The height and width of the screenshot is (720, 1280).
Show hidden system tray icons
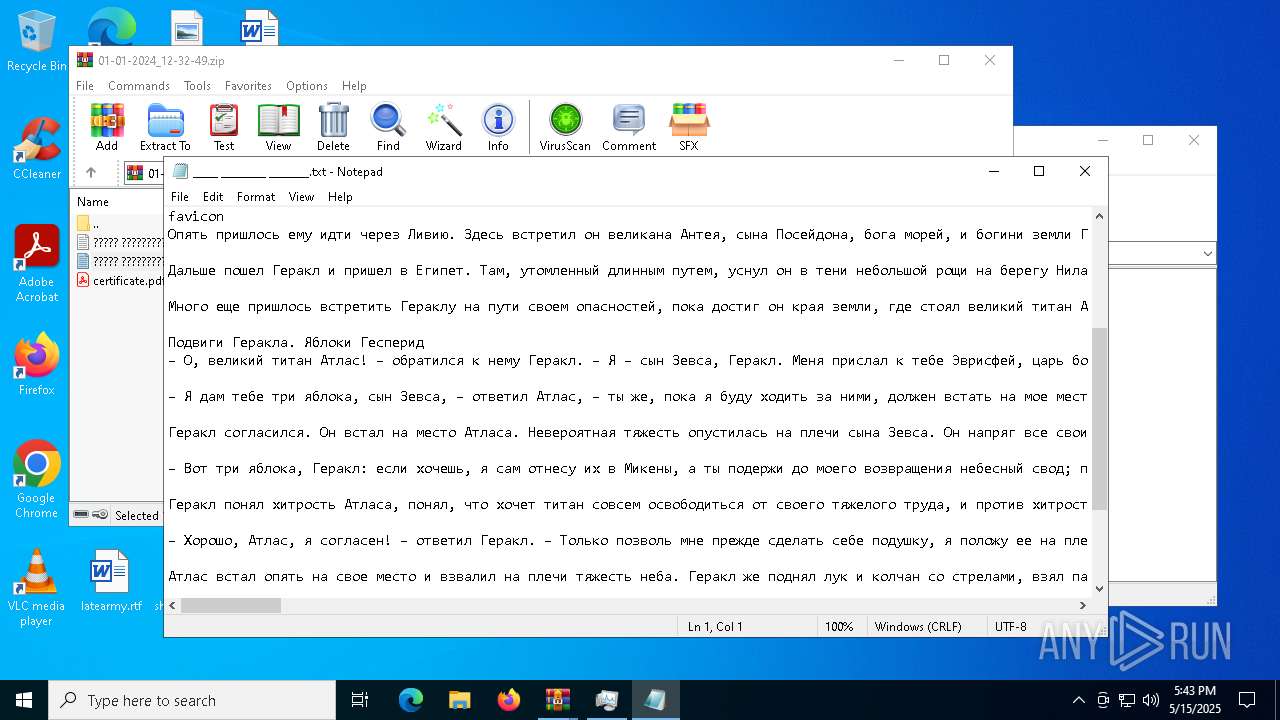tap(1078, 700)
